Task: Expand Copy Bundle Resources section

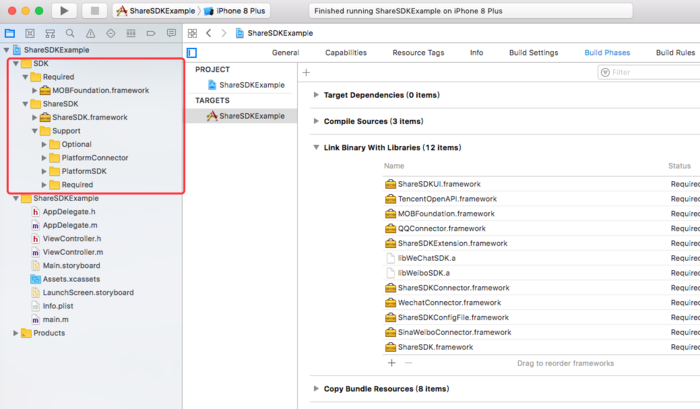Action: click(316, 388)
